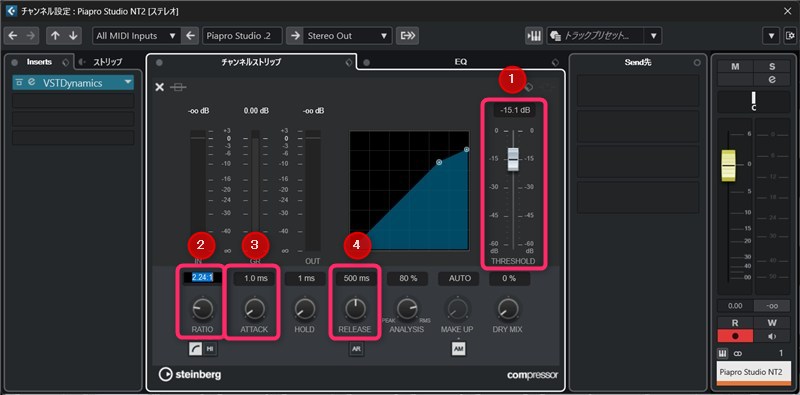Click the down arrow navigation button
Viewport: 800px width, 395px height.
click(x=73, y=36)
